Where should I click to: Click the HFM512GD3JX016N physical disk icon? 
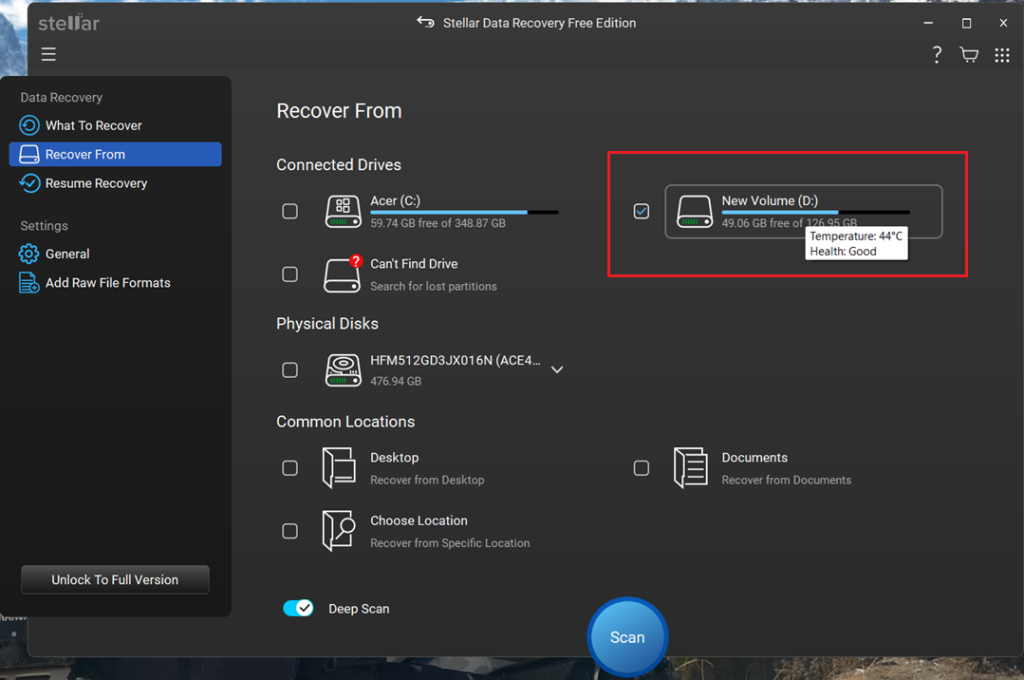(343, 370)
